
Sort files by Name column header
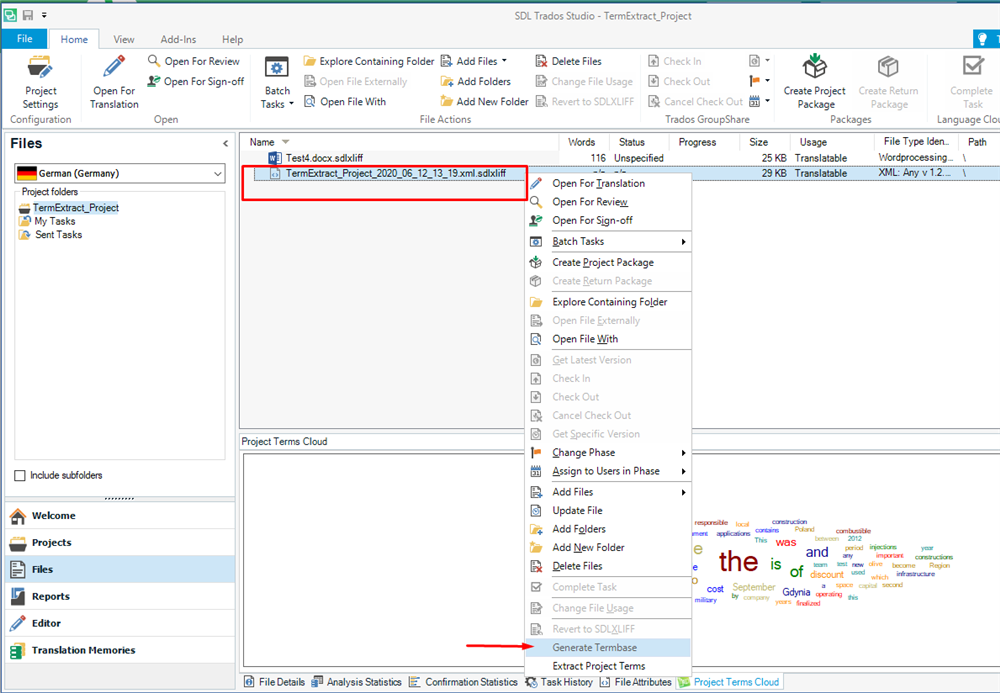(x=261, y=142)
